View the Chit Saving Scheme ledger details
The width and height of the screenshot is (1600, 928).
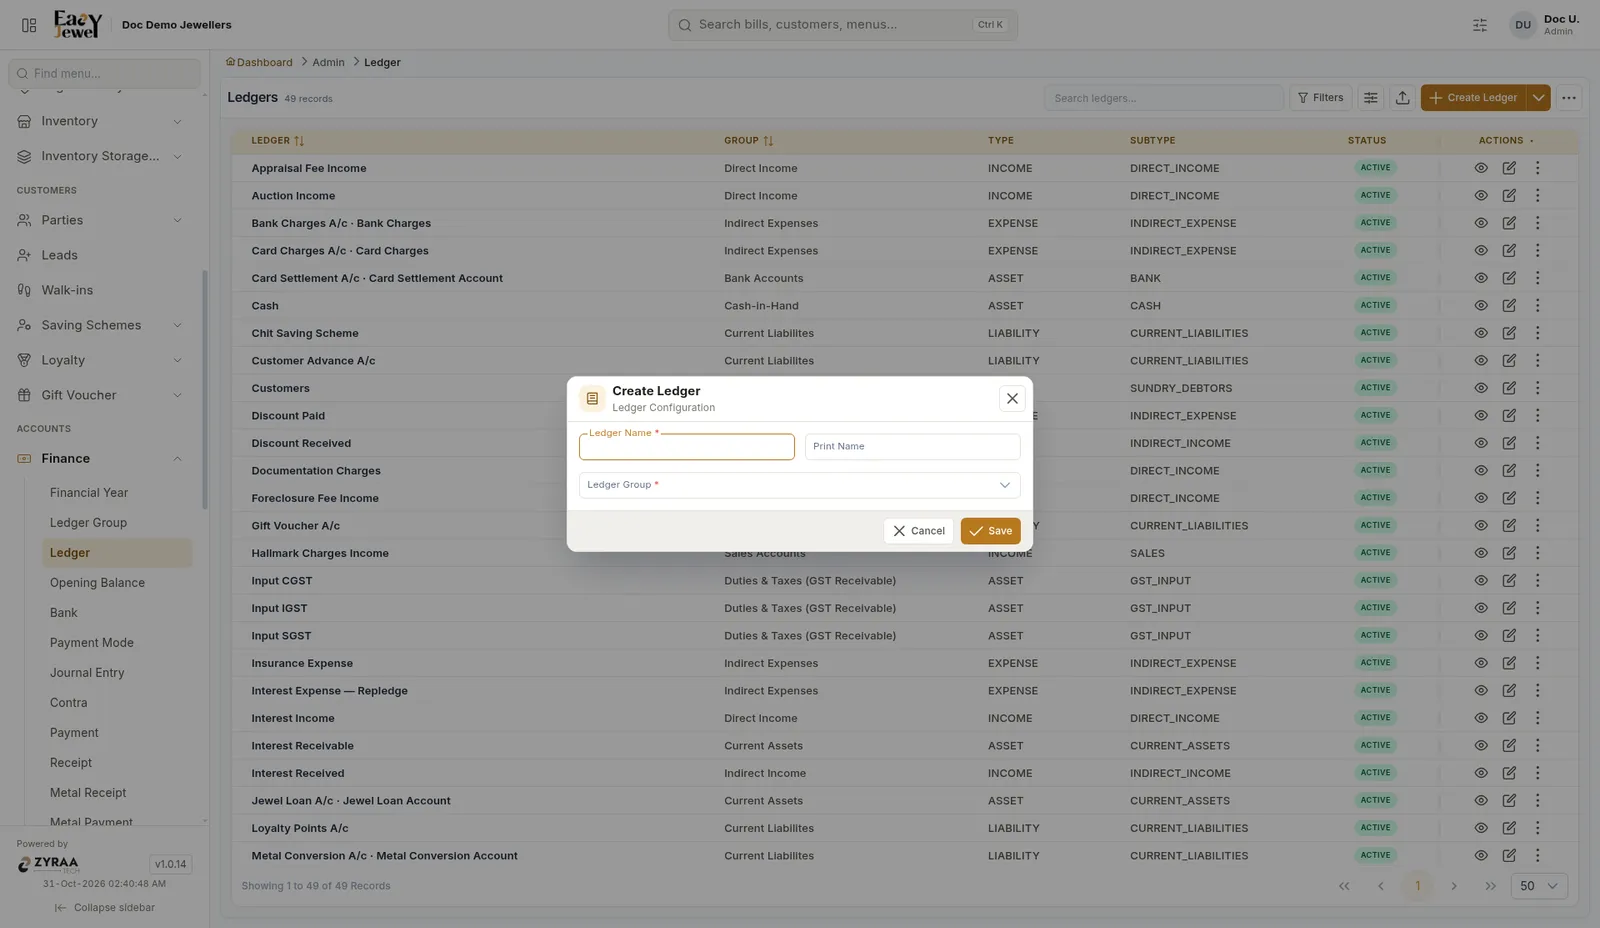click(x=1481, y=333)
